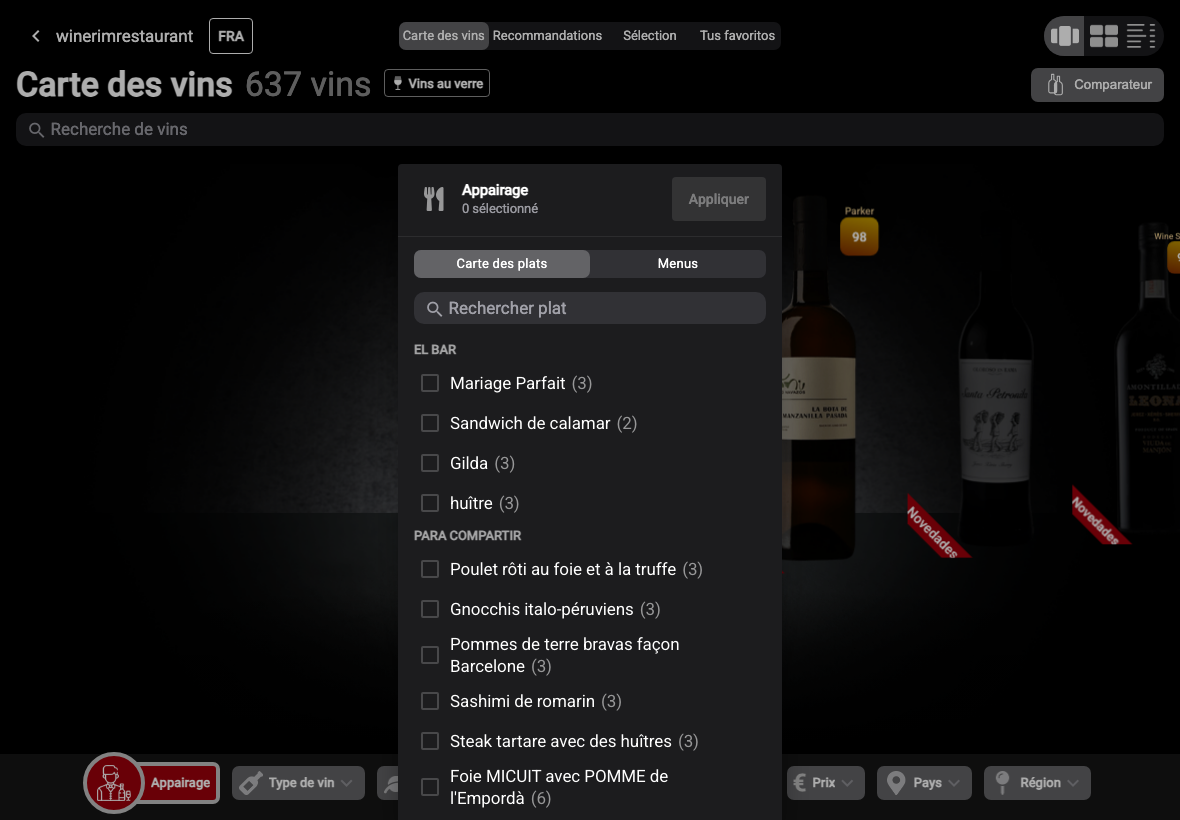Switch to Carte des plats tab
Screen dimensions: 1180x820
502,264
